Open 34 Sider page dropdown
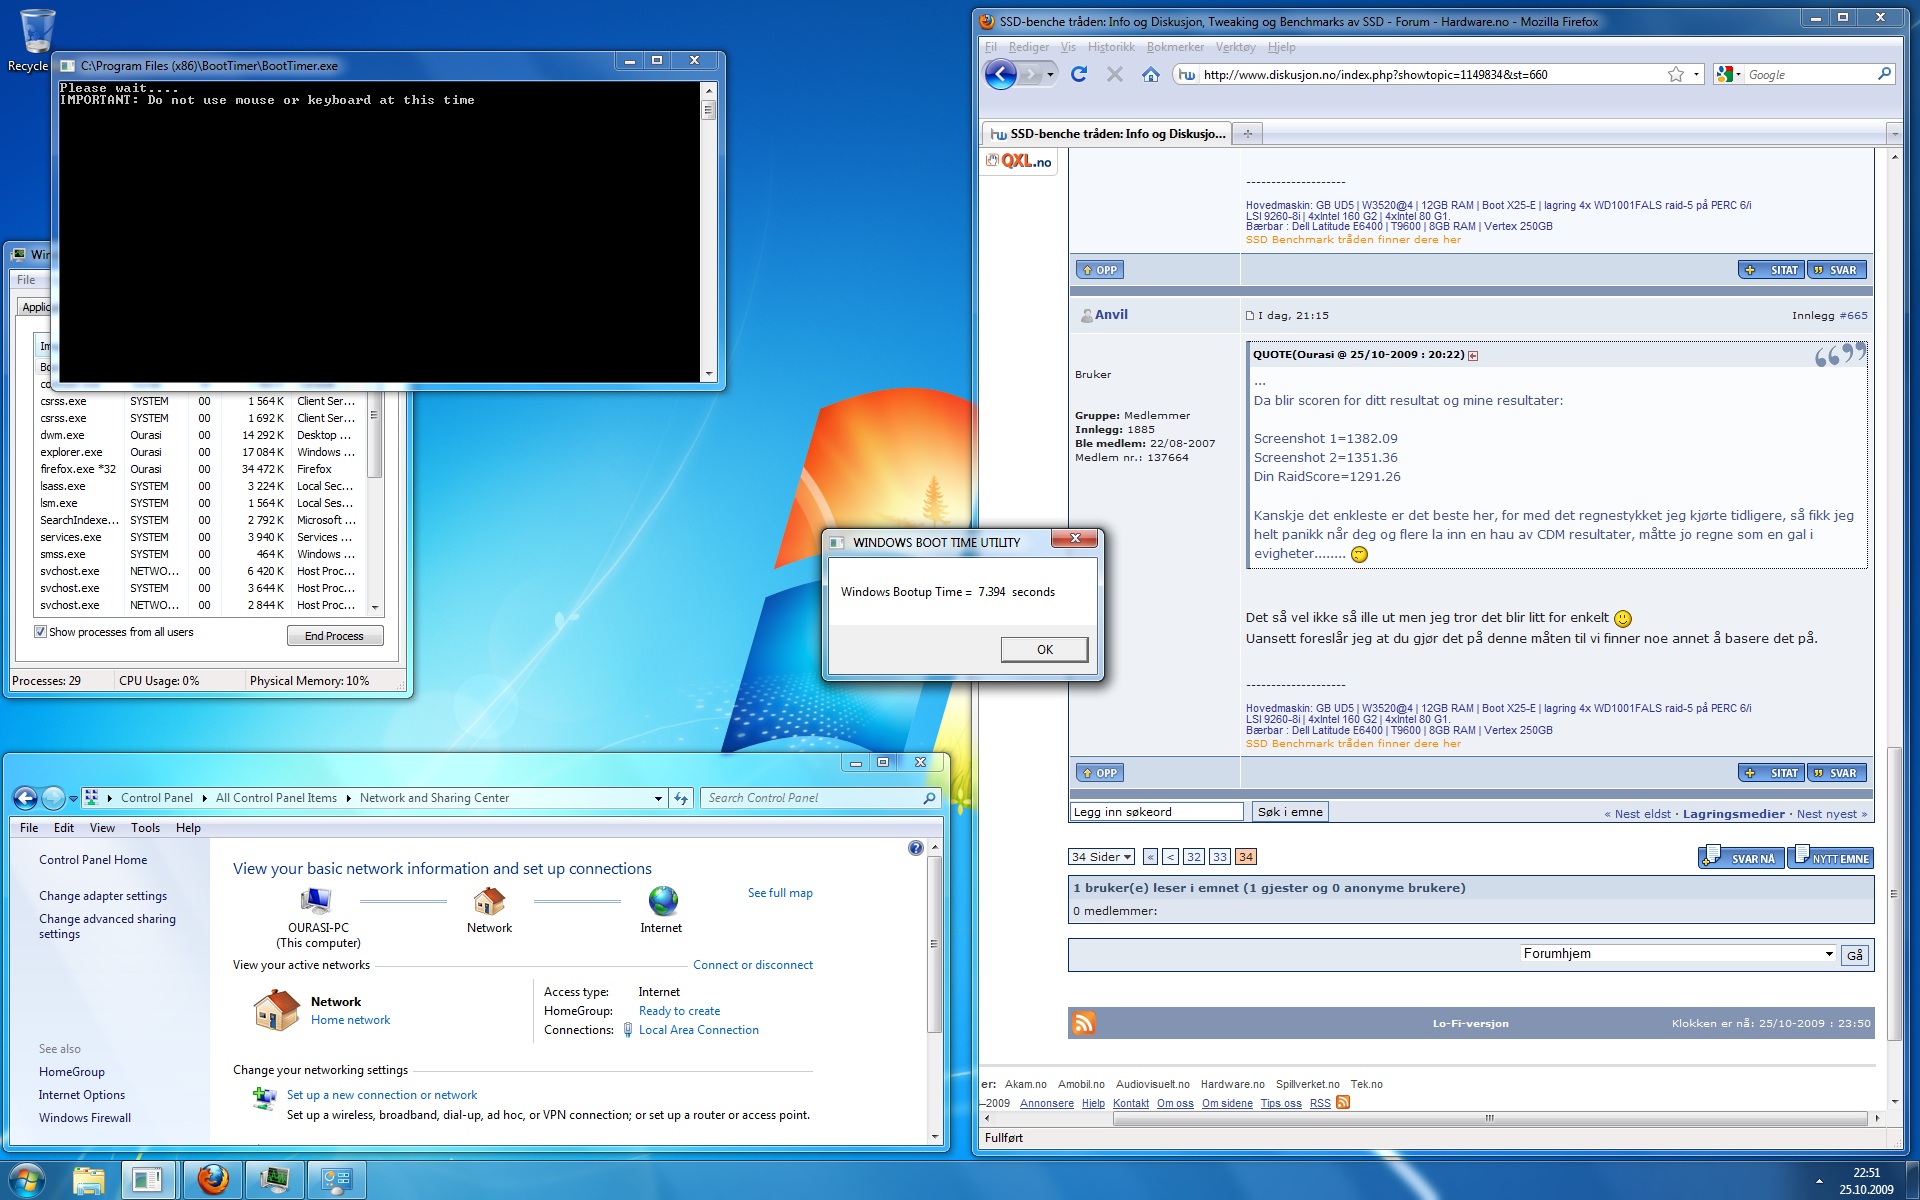The height and width of the screenshot is (1200, 1920). coord(1101,857)
